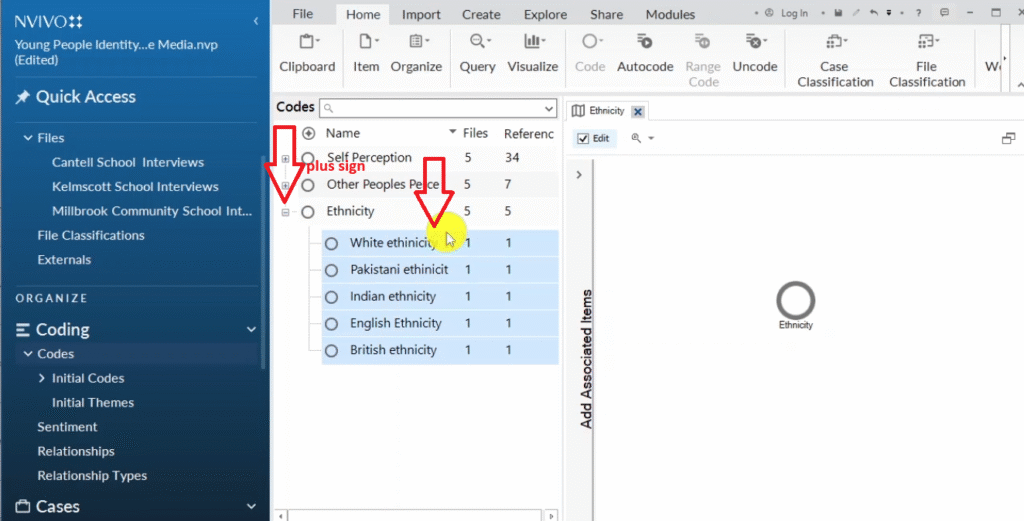Toggle the Edit checkbox
This screenshot has height=521, width=1024.
584,138
